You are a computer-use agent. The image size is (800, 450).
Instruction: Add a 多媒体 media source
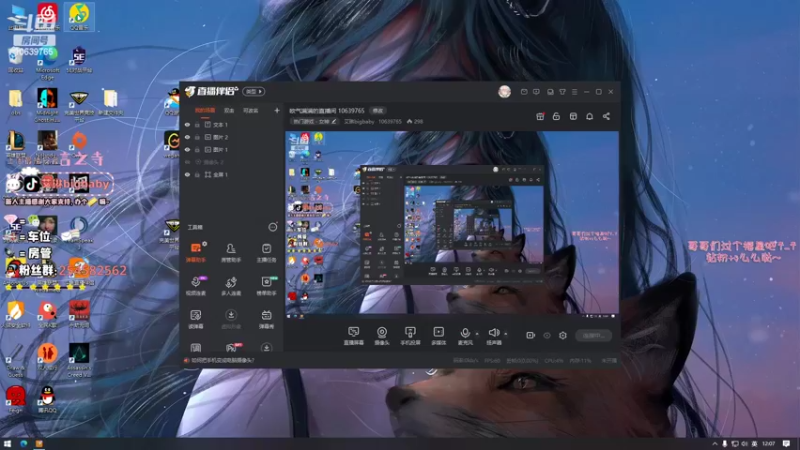[439, 336]
